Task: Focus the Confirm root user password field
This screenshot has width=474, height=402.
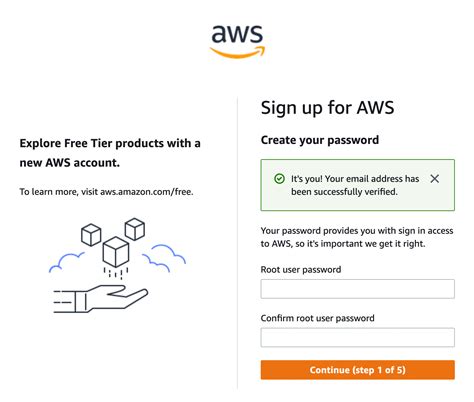Action: [x=357, y=337]
